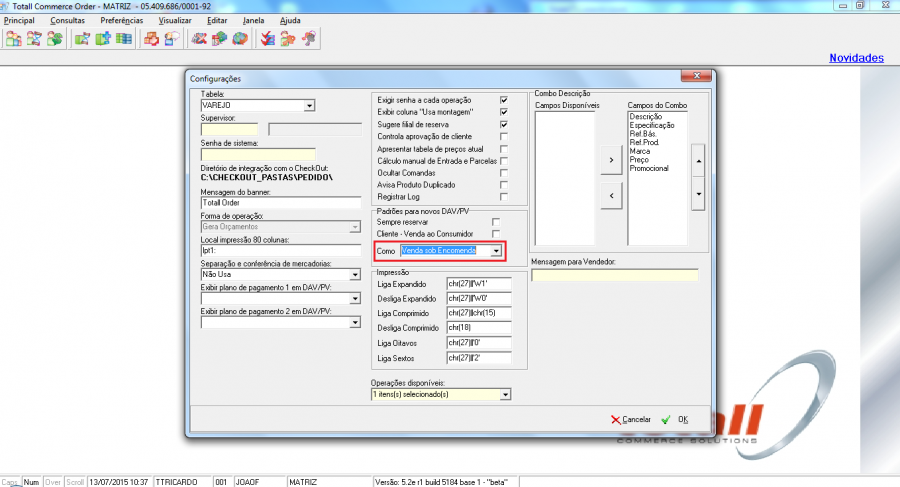Check 'Cliente - Venda ao Consumidor'
900x487 pixels.
coord(495,234)
